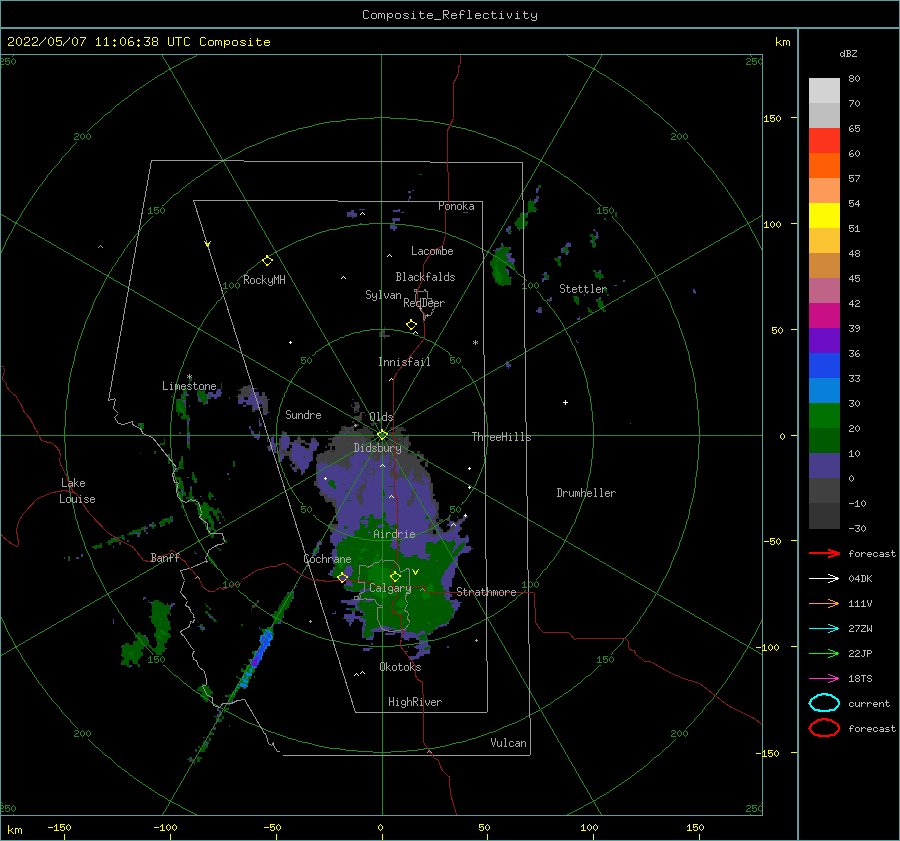Click the yellow diamond marker above Calgary

point(395,576)
